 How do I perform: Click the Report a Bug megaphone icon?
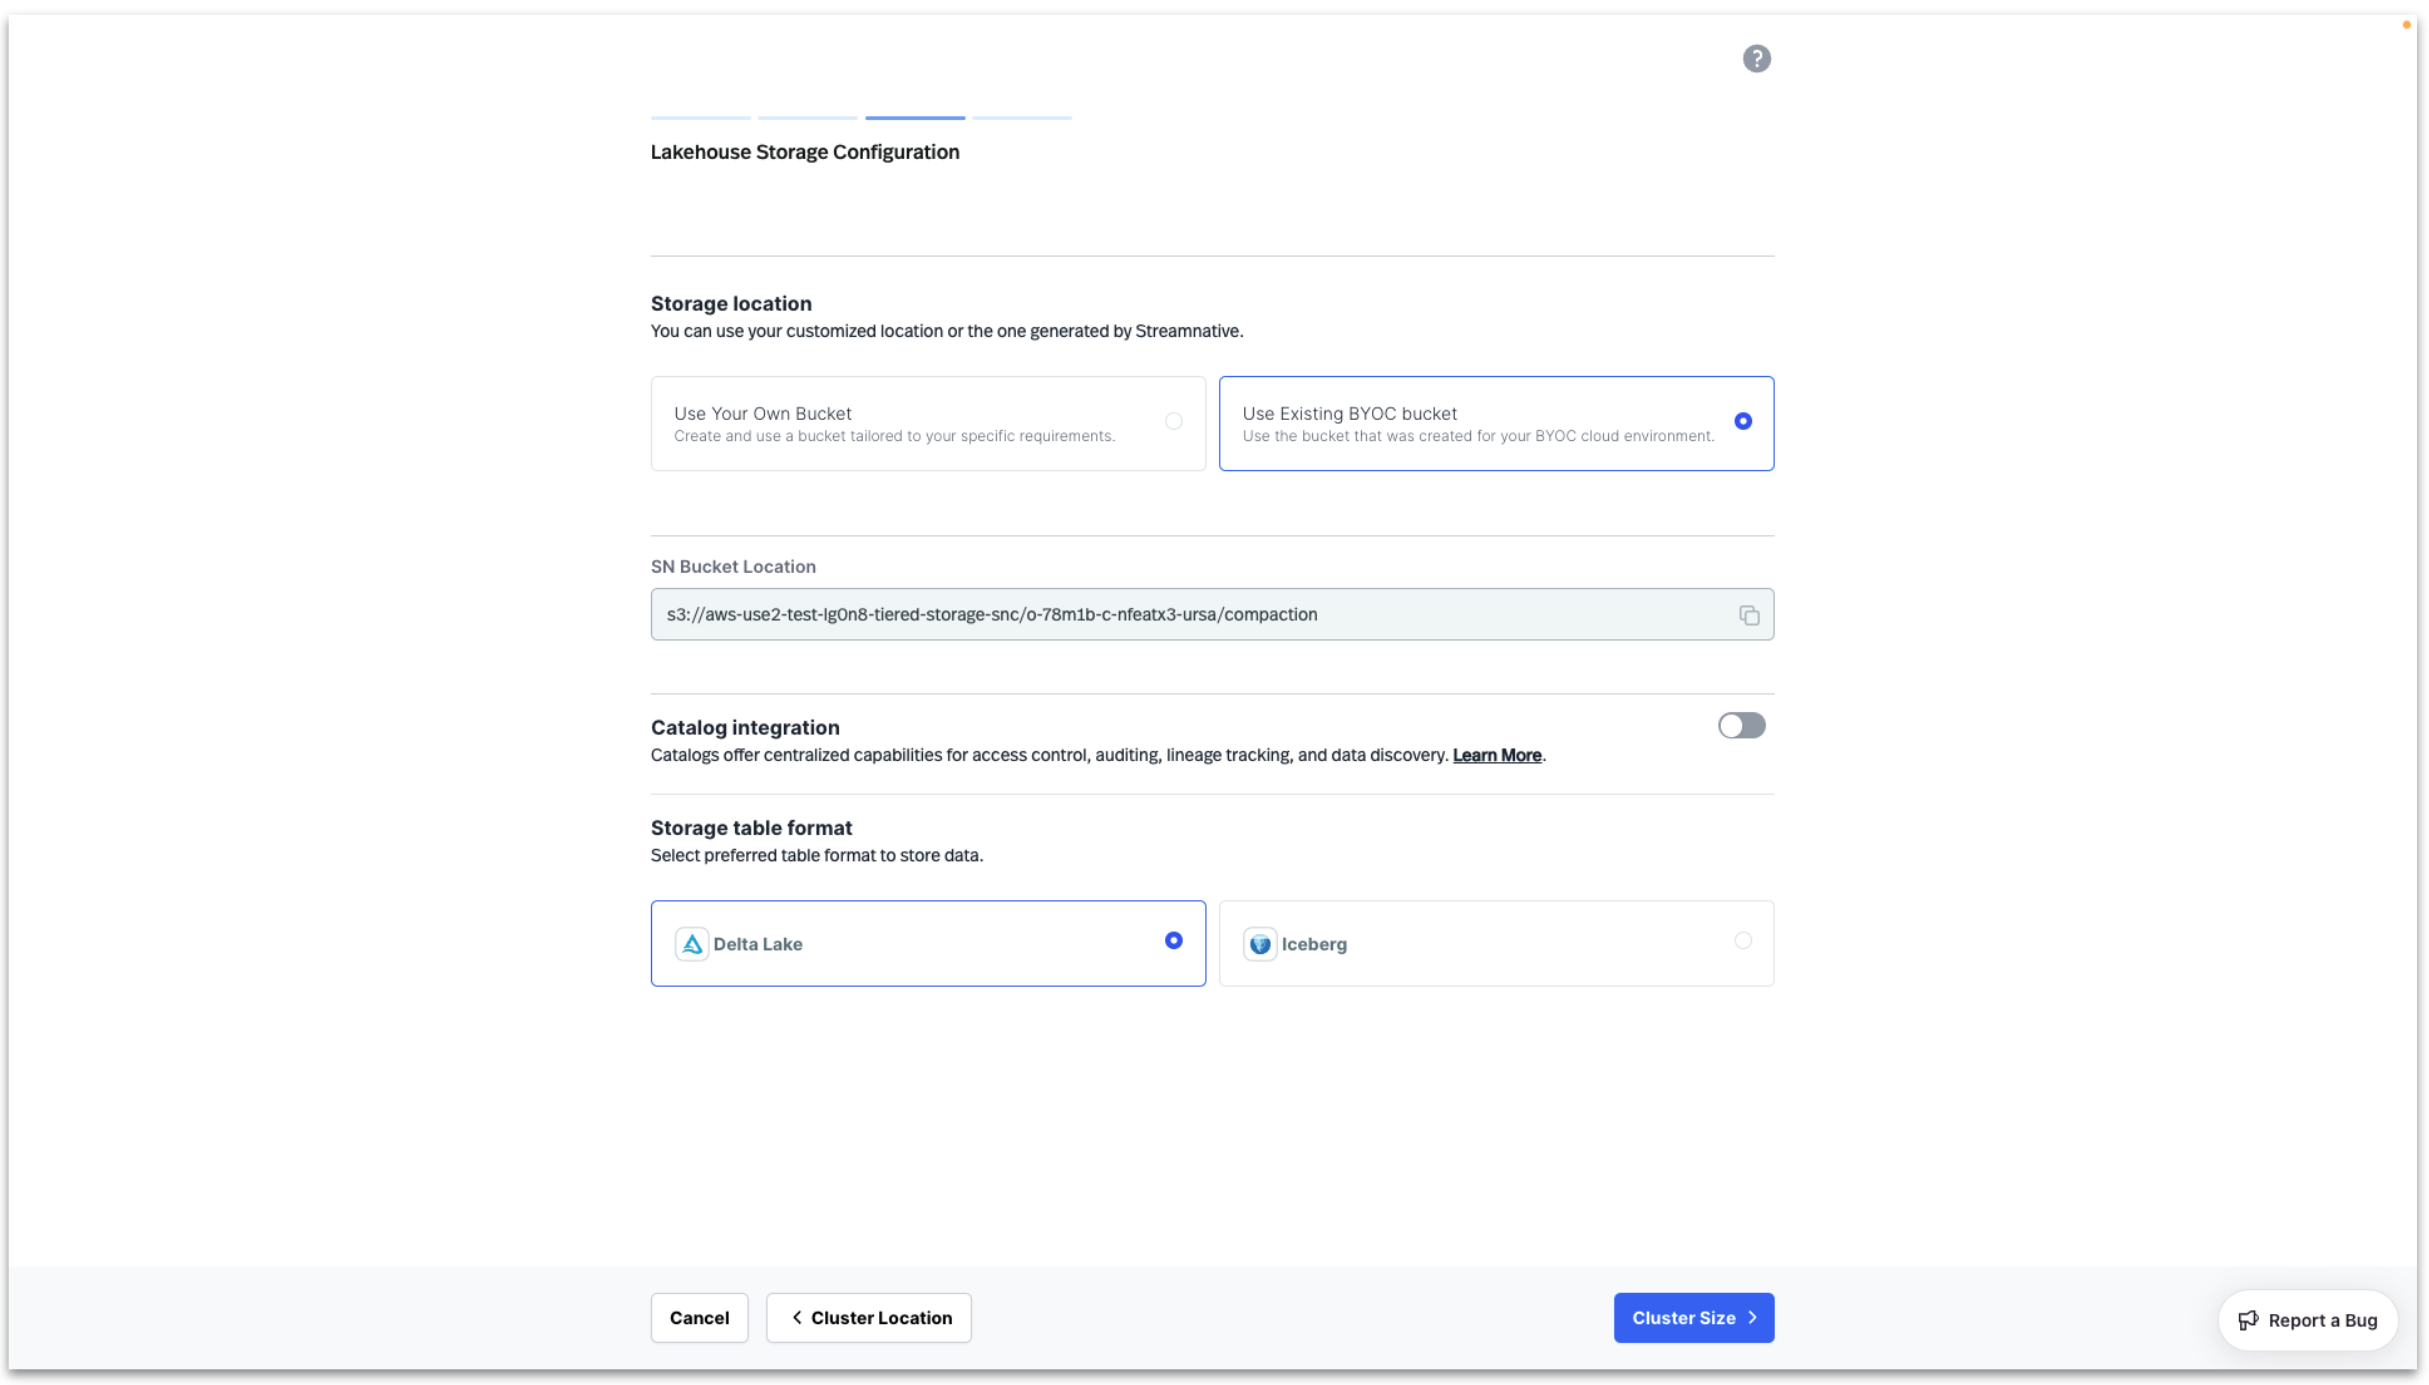pyautogui.click(x=2248, y=1320)
